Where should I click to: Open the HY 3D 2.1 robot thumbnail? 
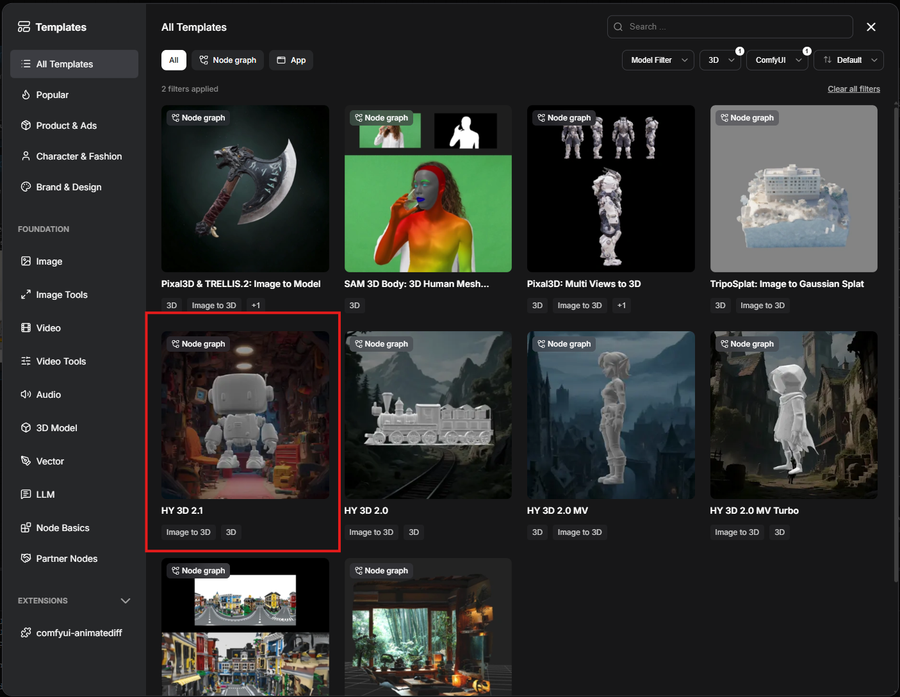click(245, 415)
